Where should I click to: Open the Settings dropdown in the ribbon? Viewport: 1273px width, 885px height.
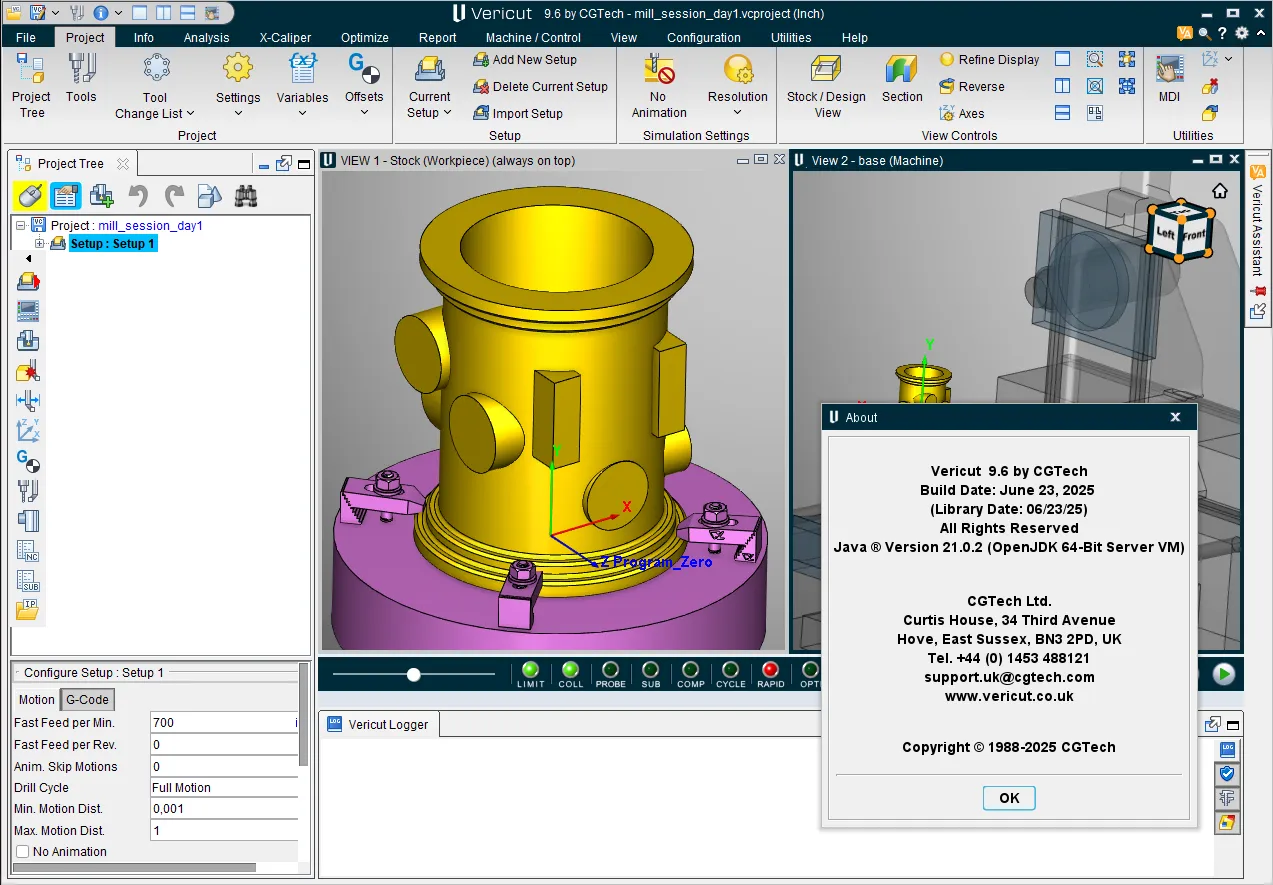[x=238, y=86]
